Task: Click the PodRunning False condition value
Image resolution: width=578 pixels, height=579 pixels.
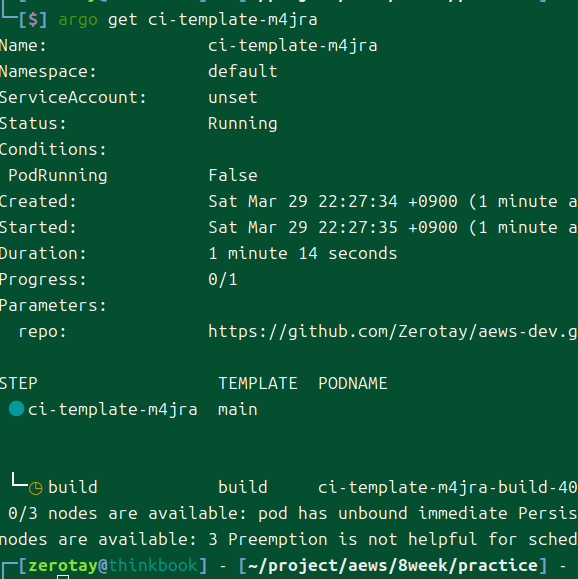Action: [233, 175]
